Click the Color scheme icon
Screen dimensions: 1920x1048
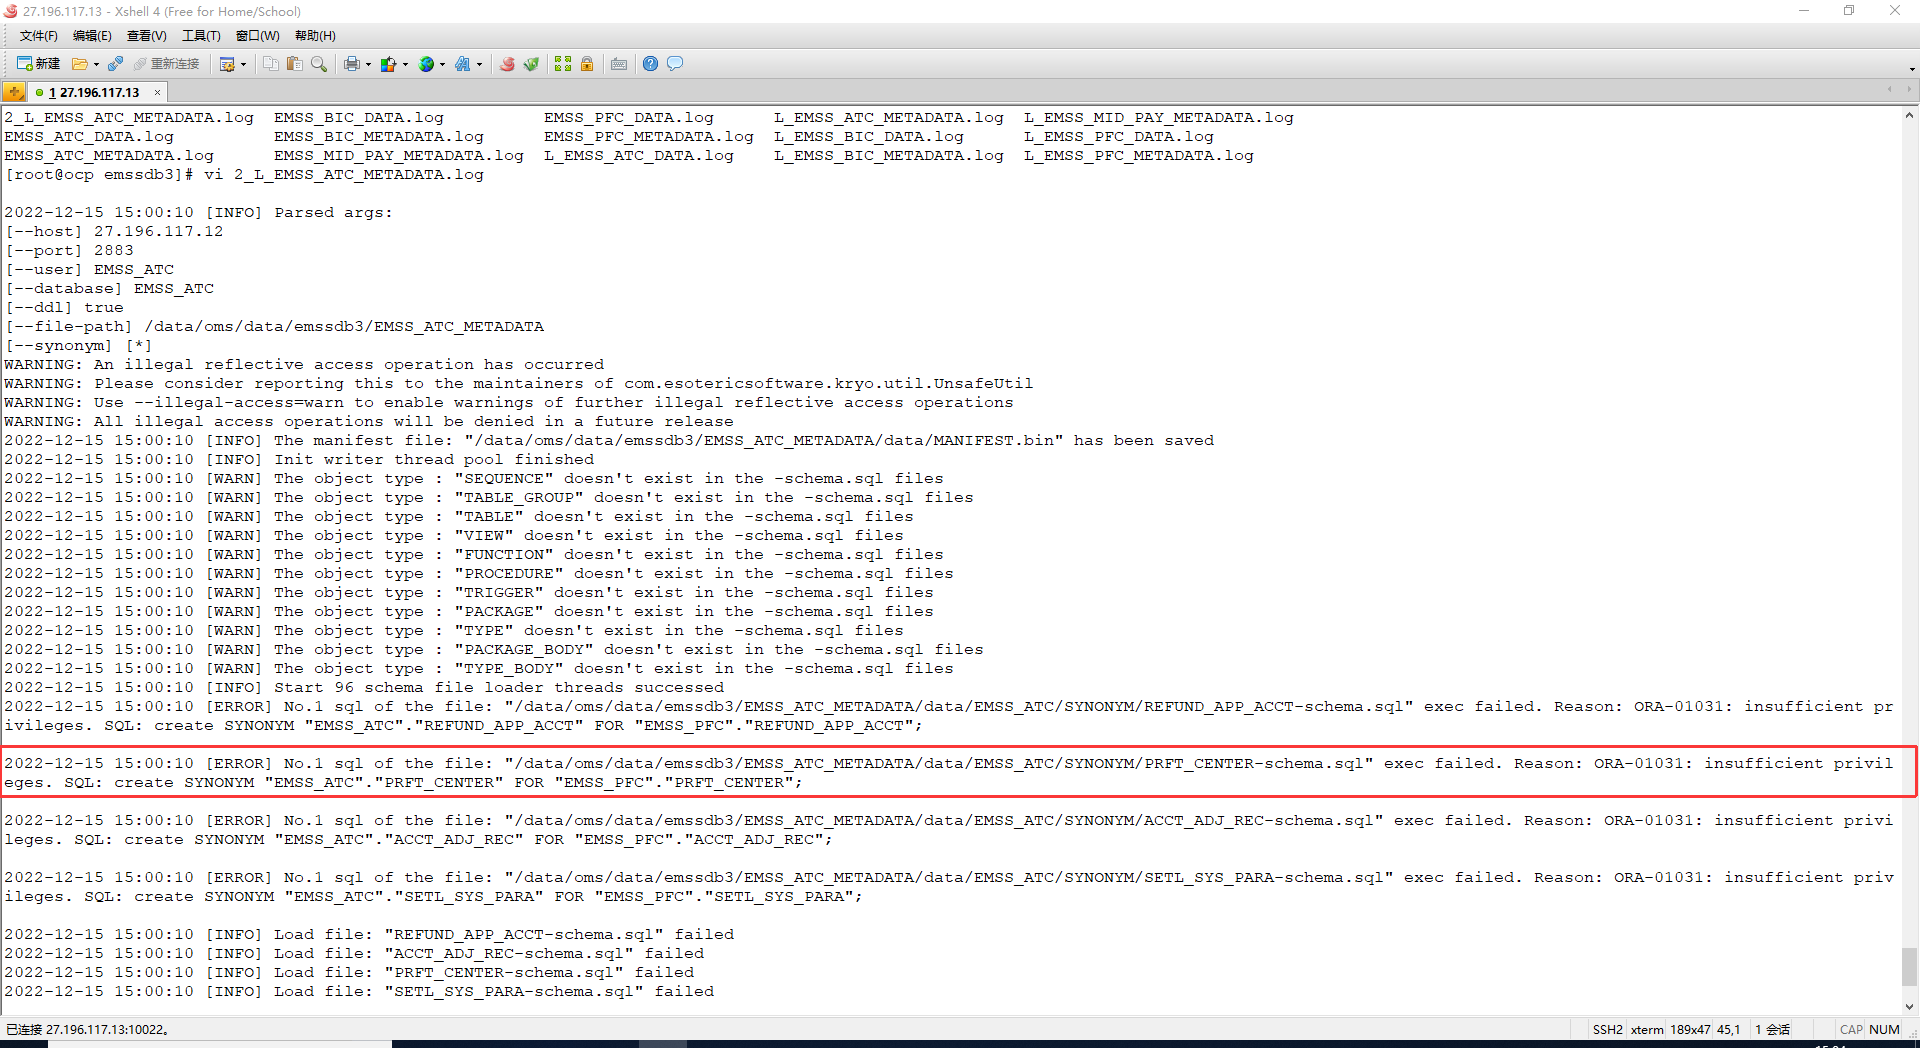[x=388, y=64]
